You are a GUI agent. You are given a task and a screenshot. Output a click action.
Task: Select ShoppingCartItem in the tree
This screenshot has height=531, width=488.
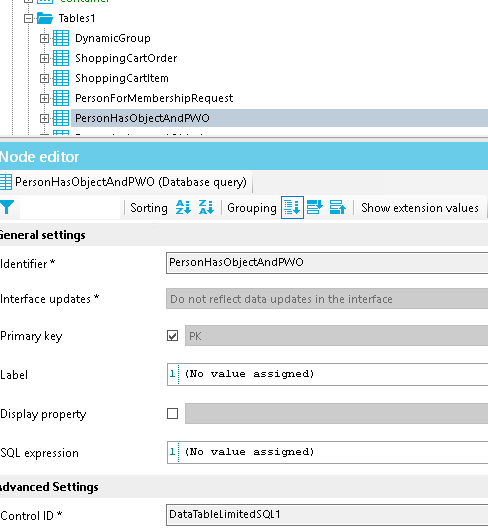click(x=122, y=78)
